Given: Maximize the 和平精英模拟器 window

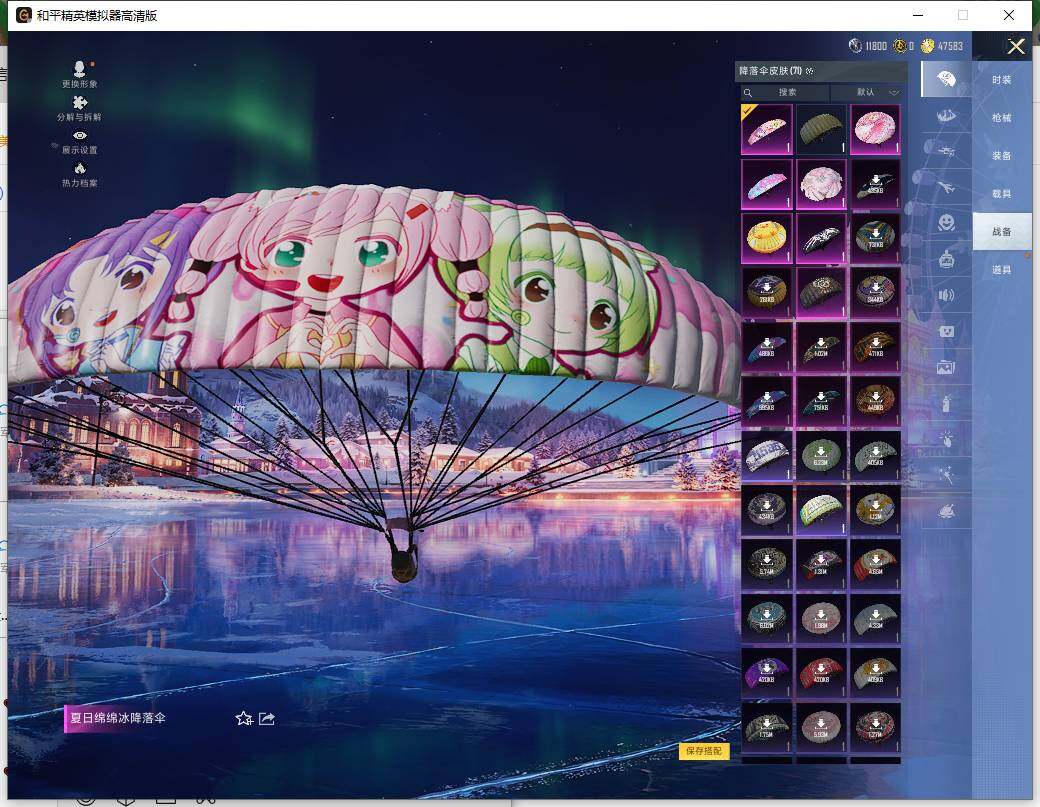Looking at the screenshot, I should [x=963, y=15].
